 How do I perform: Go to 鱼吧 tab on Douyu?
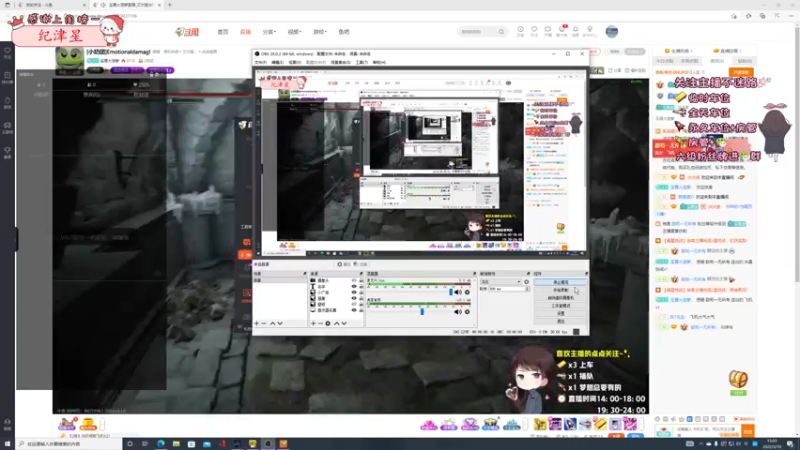point(344,32)
